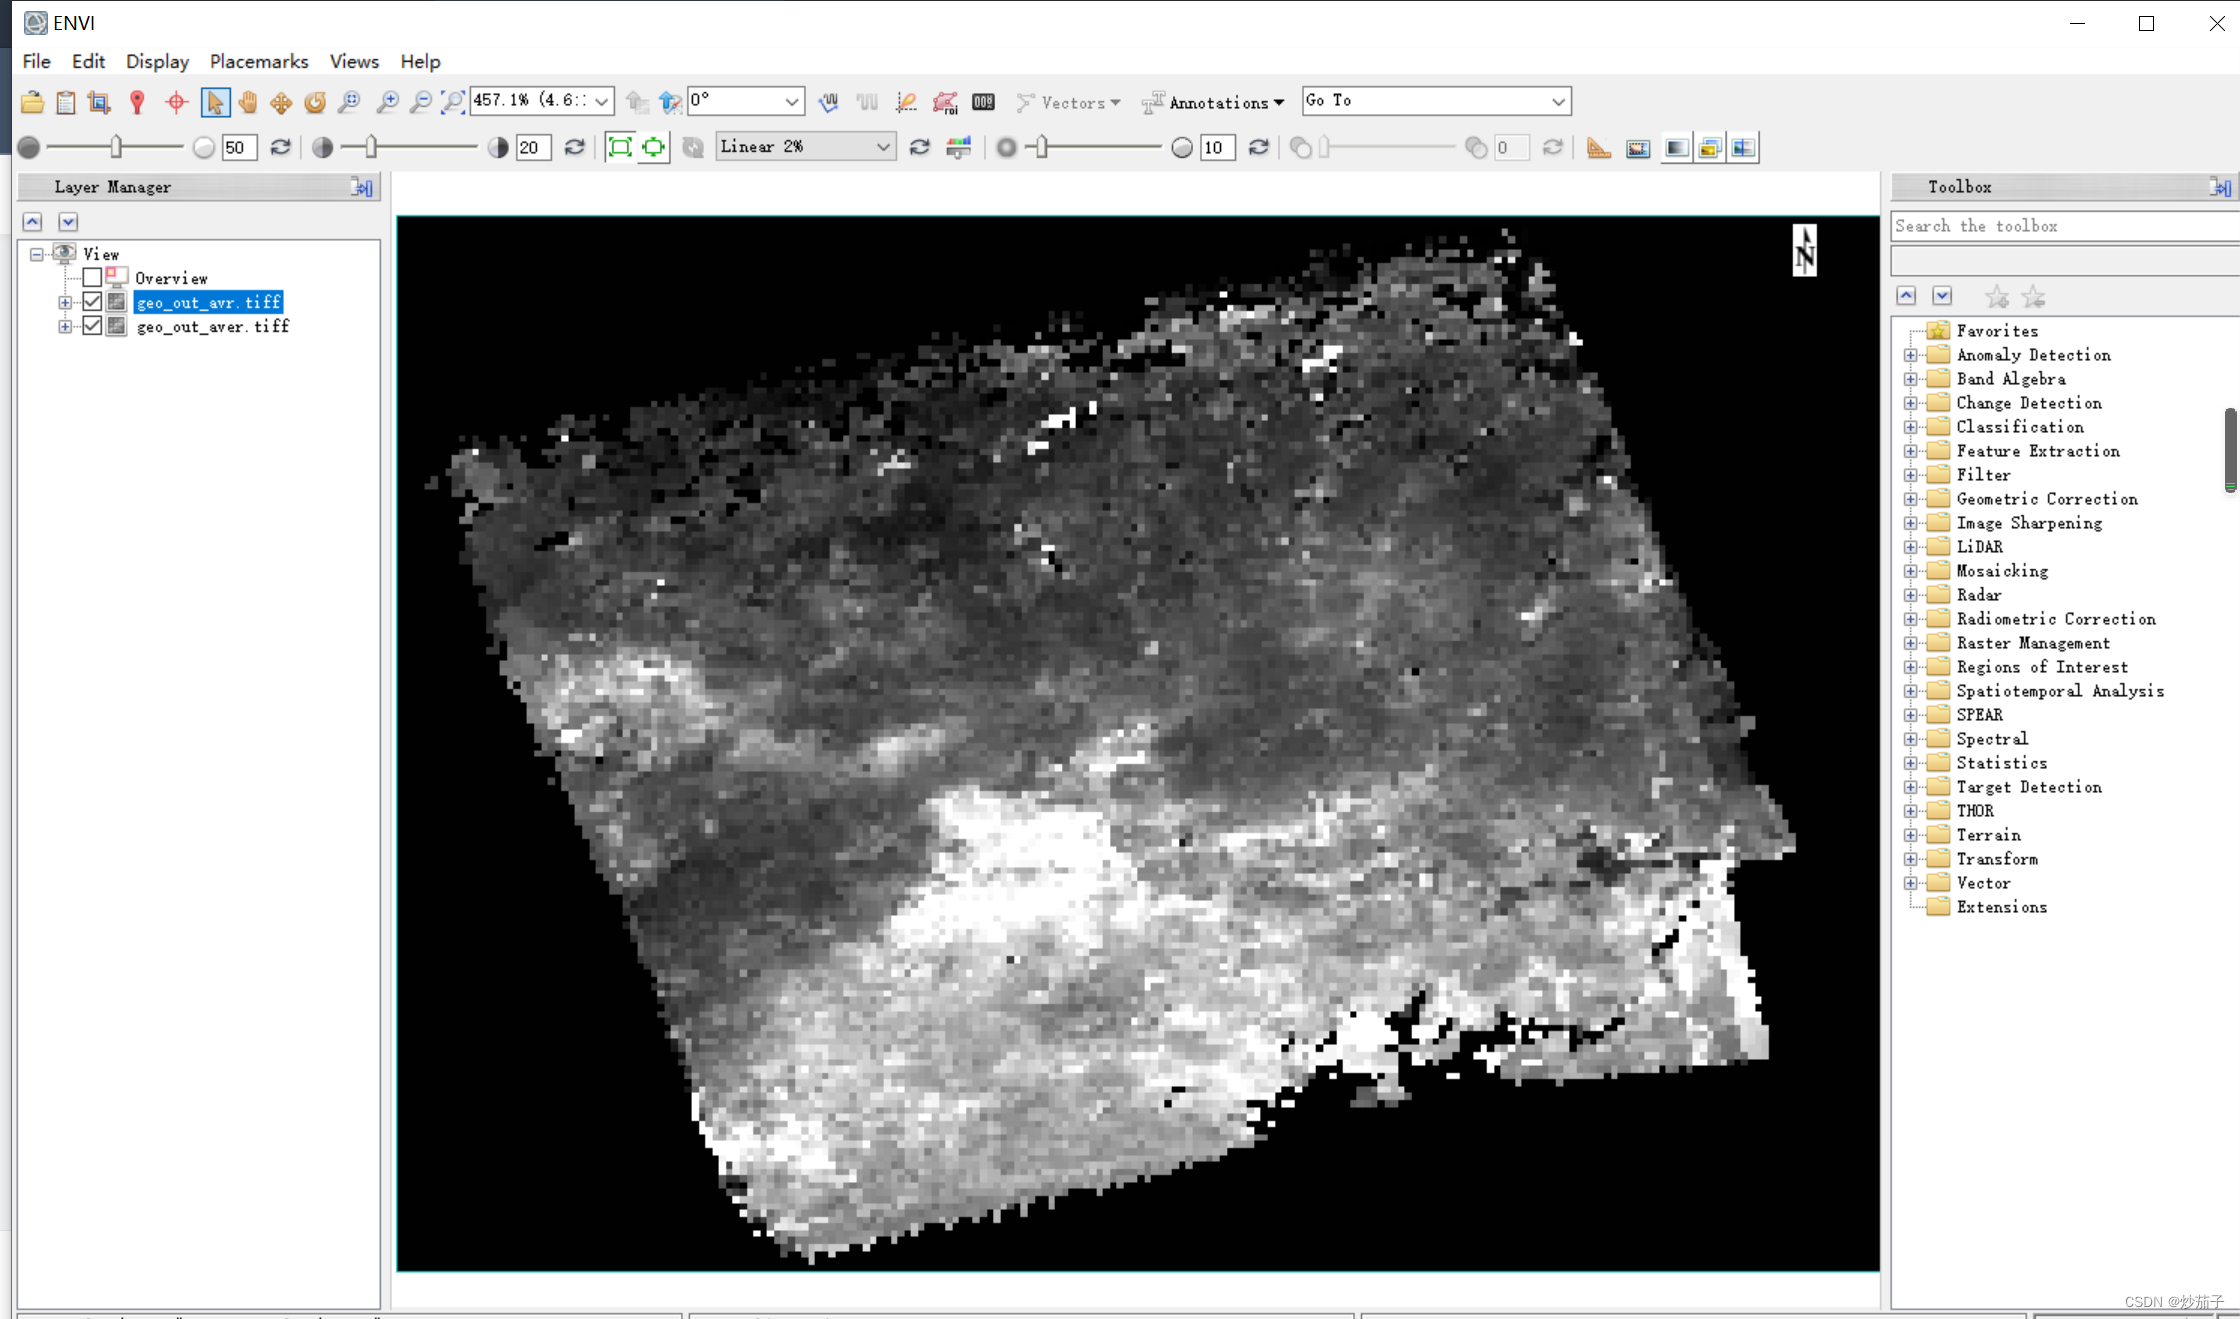2240x1319 pixels.
Task: Click the Zoom Out magnifier icon
Action: [x=421, y=102]
